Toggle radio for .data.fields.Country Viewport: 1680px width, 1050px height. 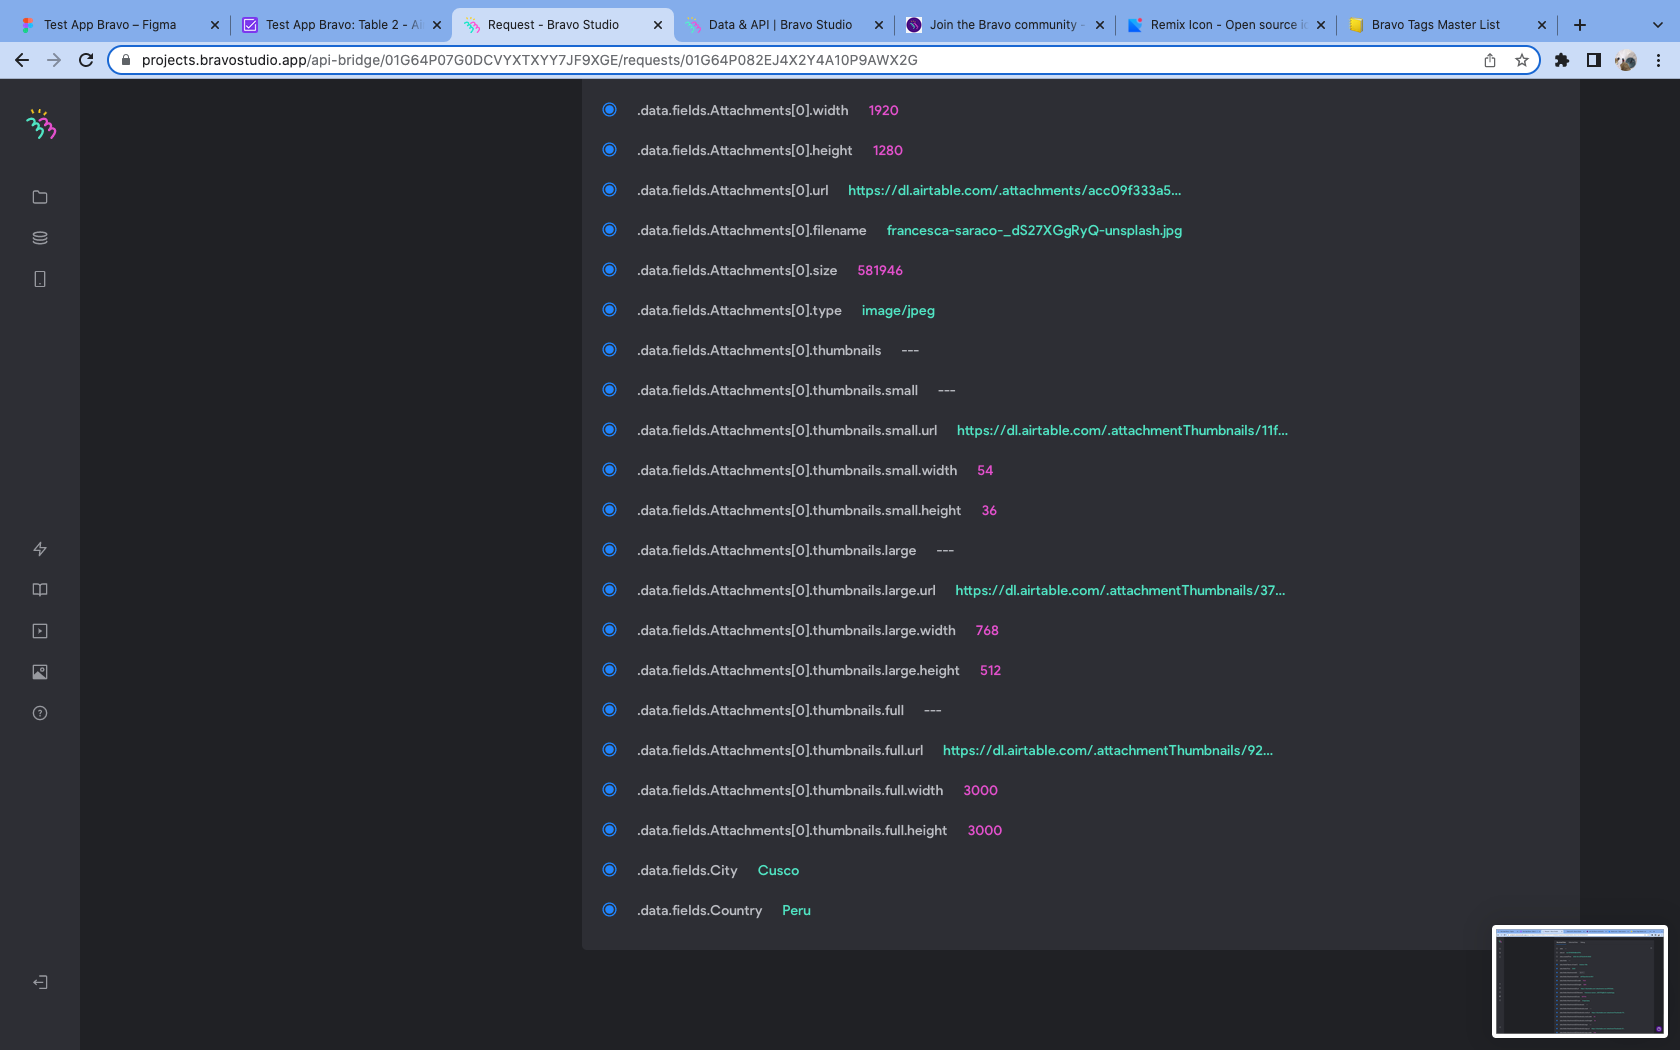point(609,910)
